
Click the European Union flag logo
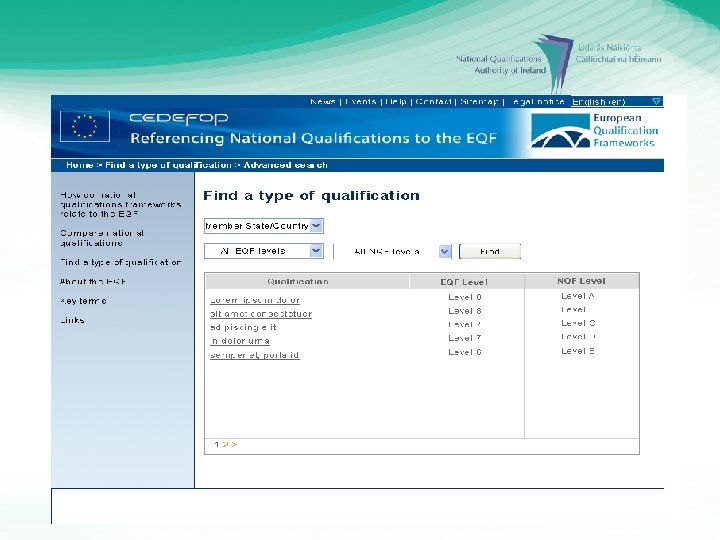click(85, 126)
